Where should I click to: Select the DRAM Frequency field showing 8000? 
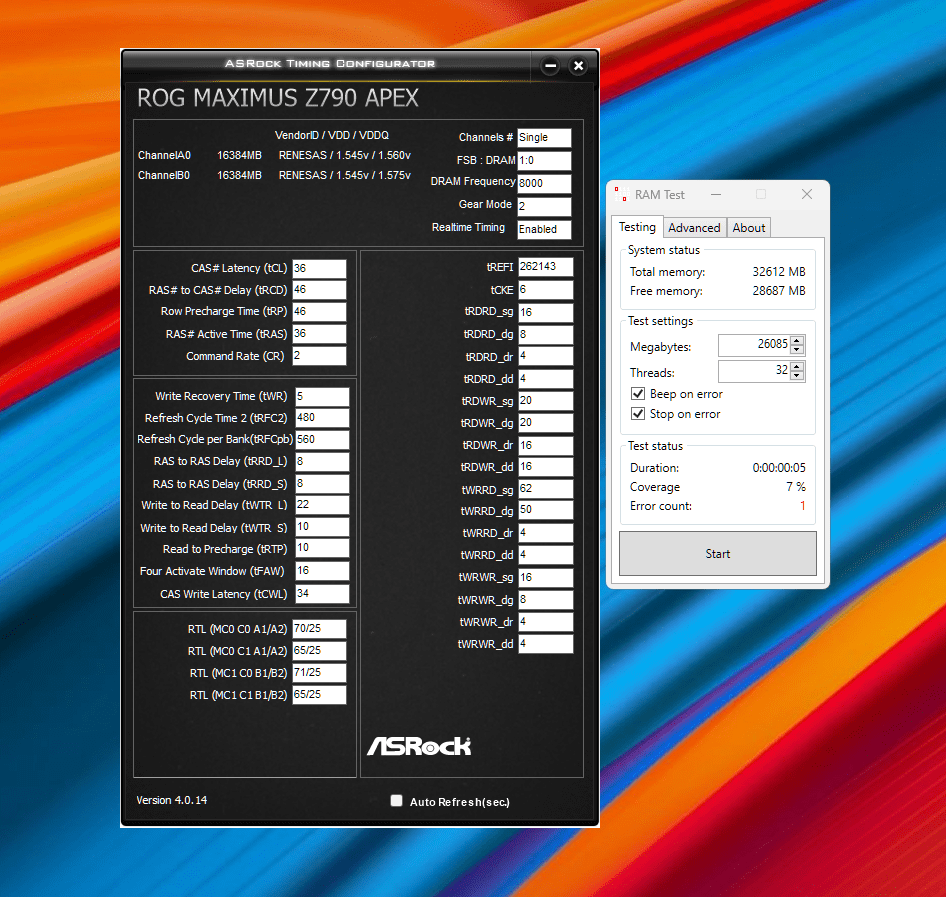tap(544, 183)
